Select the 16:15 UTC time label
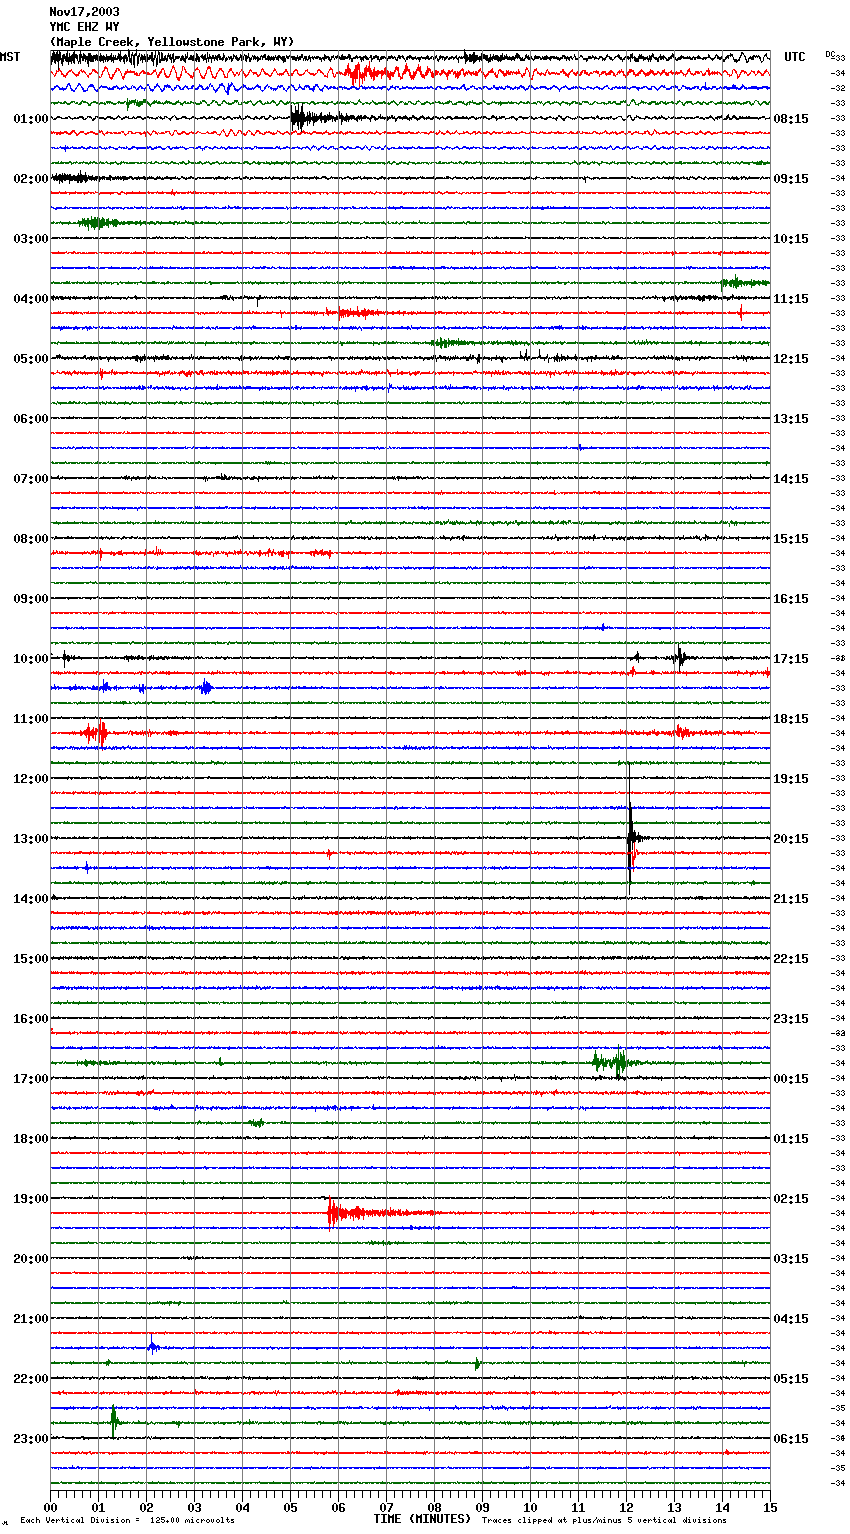 tap(791, 599)
